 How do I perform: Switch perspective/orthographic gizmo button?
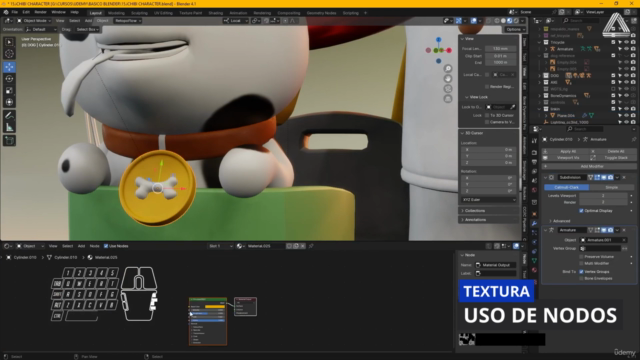[x=448, y=99]
